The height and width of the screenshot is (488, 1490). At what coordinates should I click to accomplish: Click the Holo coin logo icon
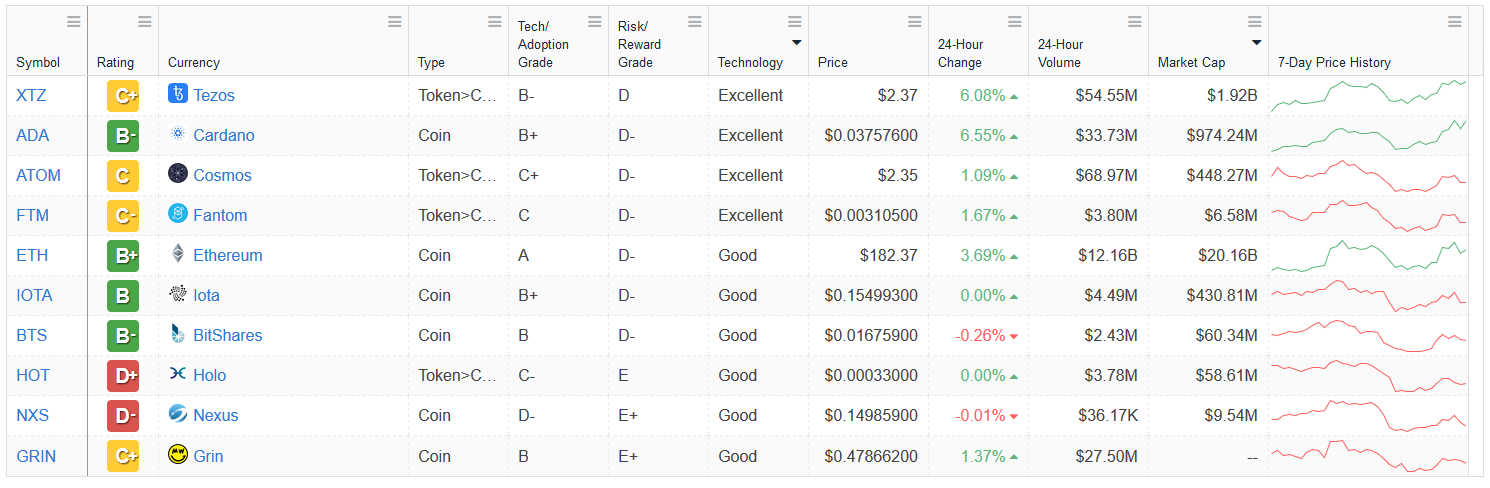point(178,374)
